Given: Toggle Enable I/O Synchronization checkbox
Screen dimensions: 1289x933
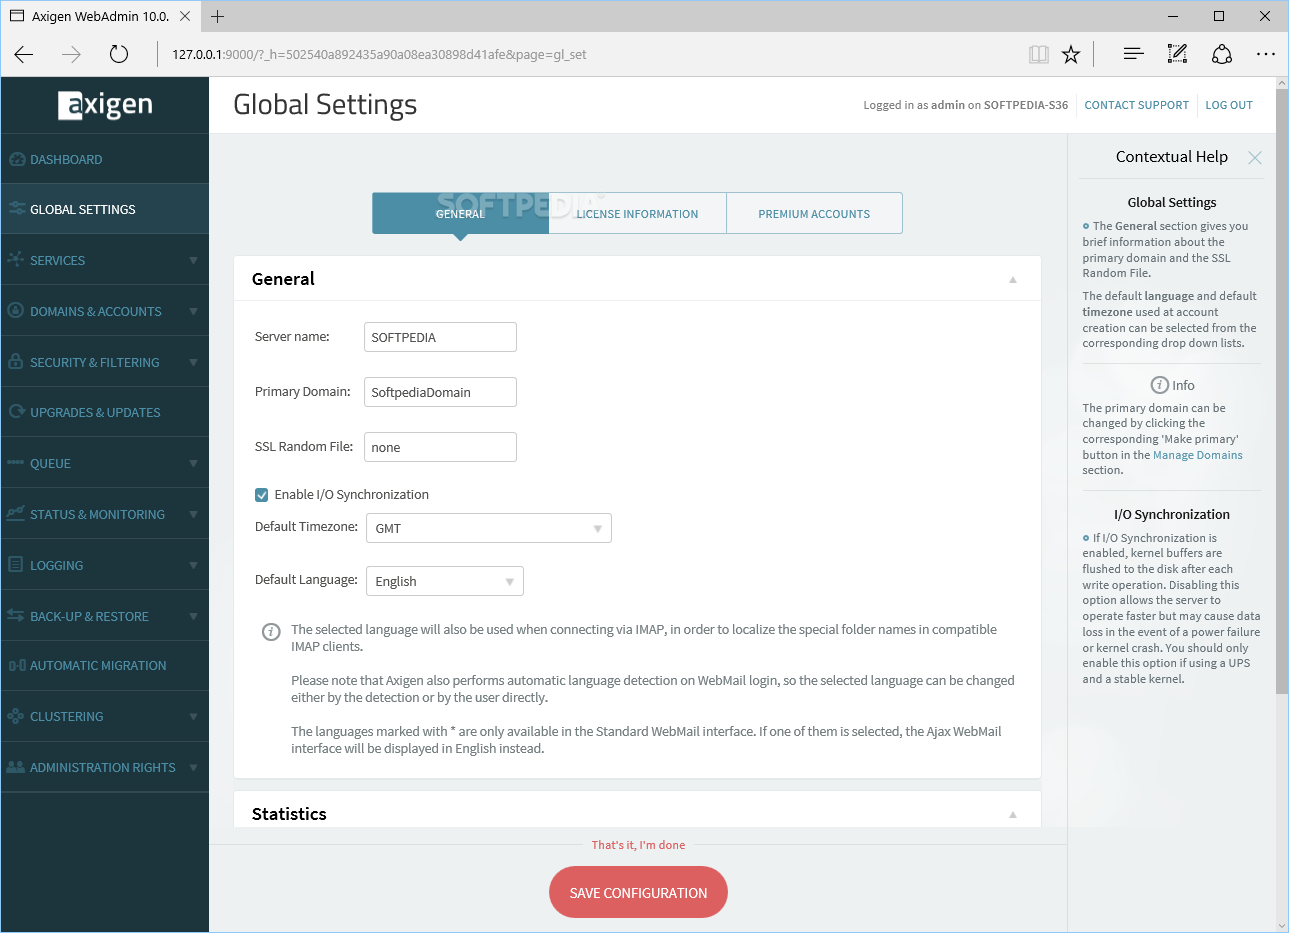Looking at the screenshot, I should pyautogui.click(x=262, y=495).
